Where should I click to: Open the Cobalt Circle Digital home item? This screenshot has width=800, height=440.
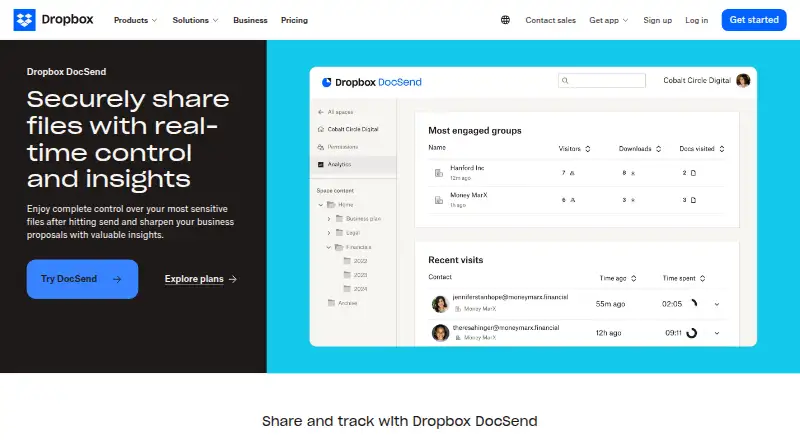348,129
